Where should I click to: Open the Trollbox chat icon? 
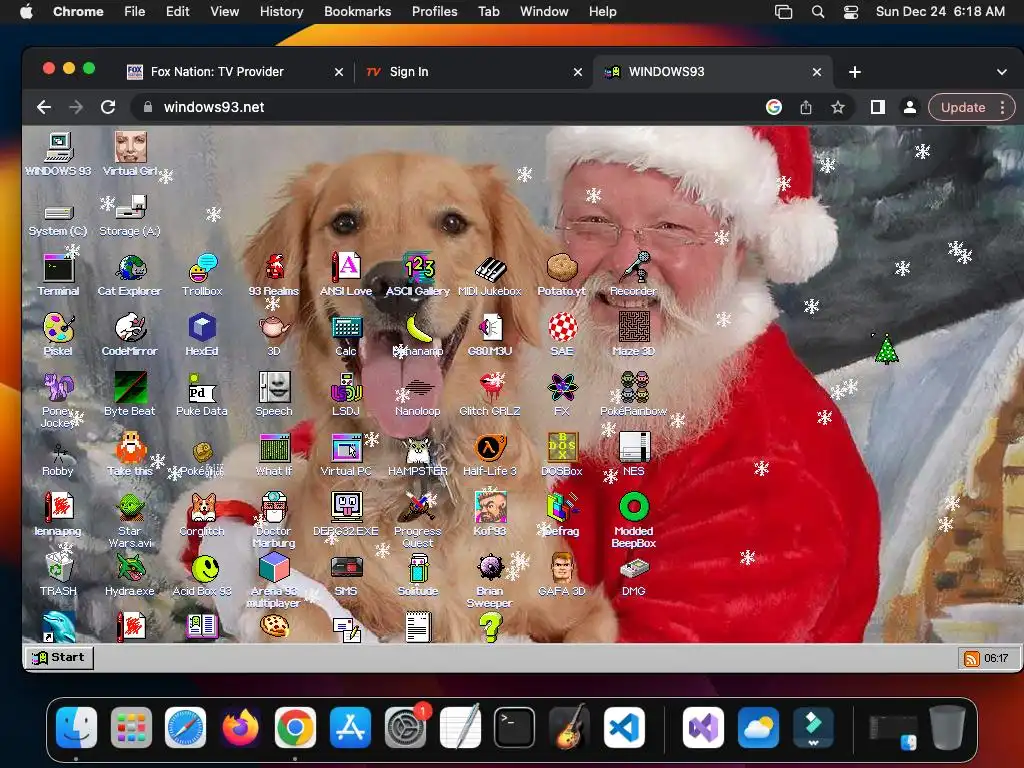coord(202,275)
